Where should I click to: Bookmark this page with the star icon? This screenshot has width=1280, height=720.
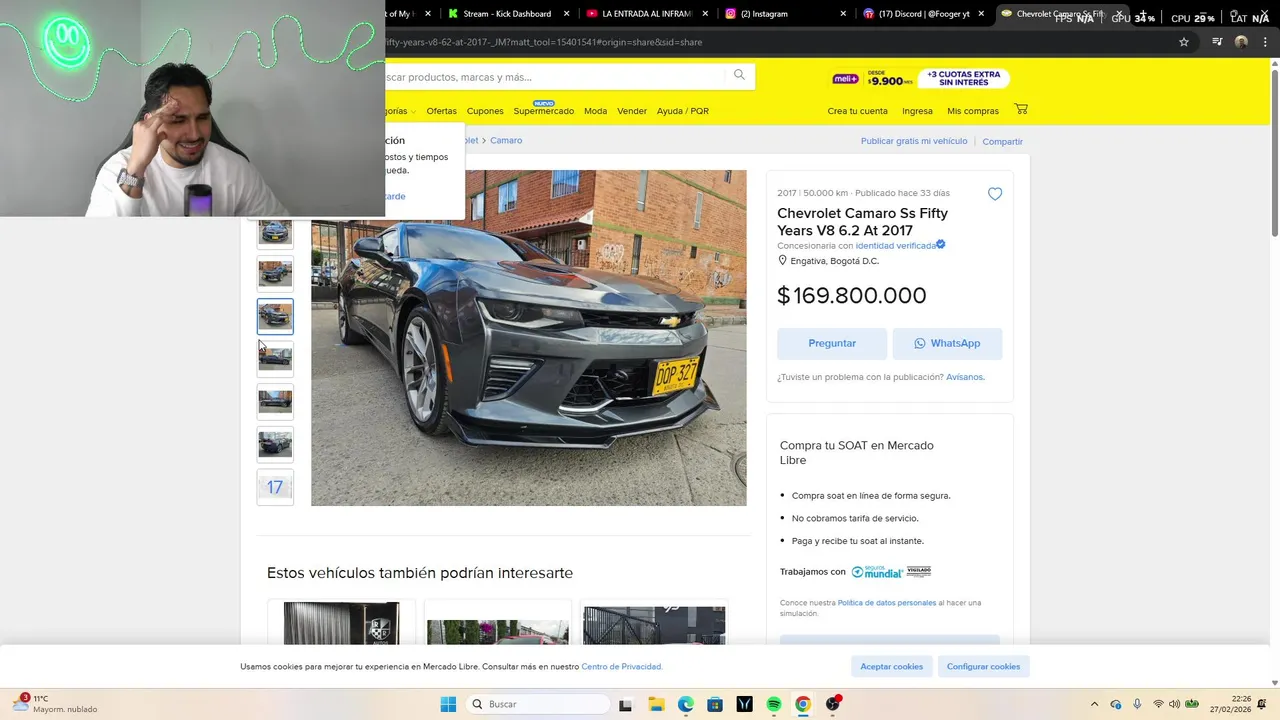[x=1184, y=42]
